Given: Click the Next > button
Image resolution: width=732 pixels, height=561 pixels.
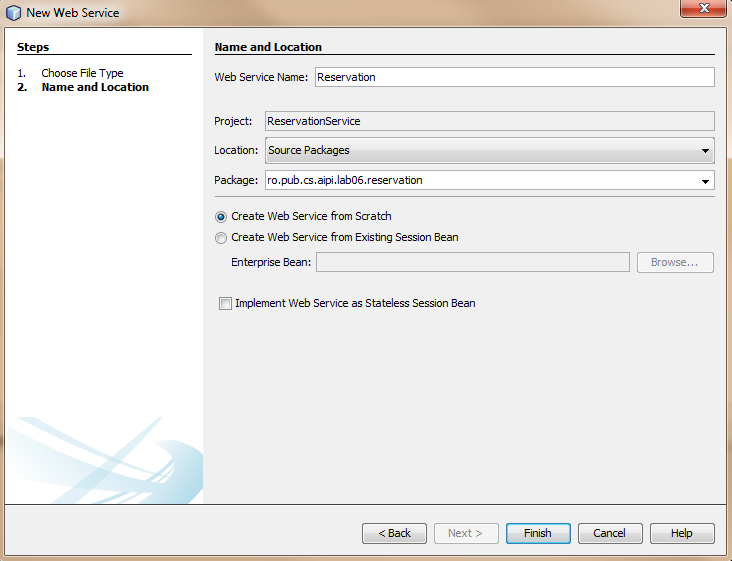Looking at the screenshot, I should [466, 533].
